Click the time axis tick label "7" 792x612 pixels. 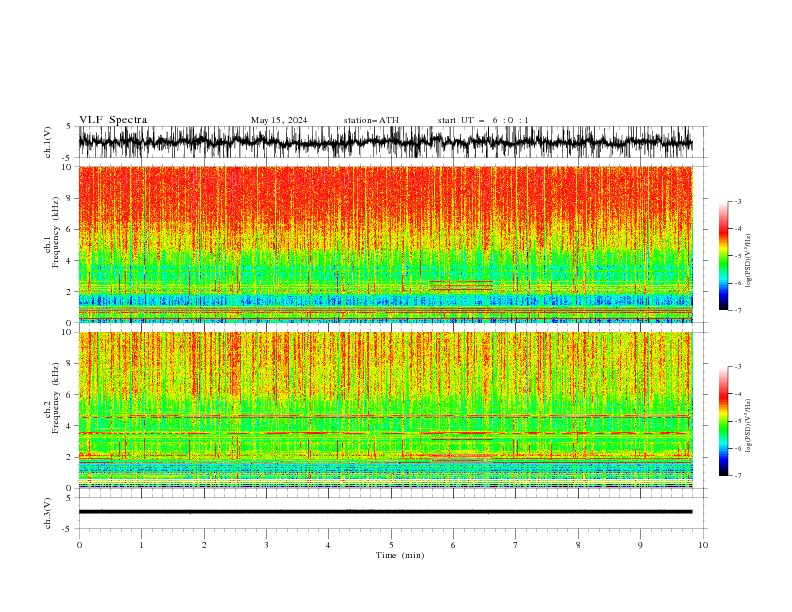(516, 545)
